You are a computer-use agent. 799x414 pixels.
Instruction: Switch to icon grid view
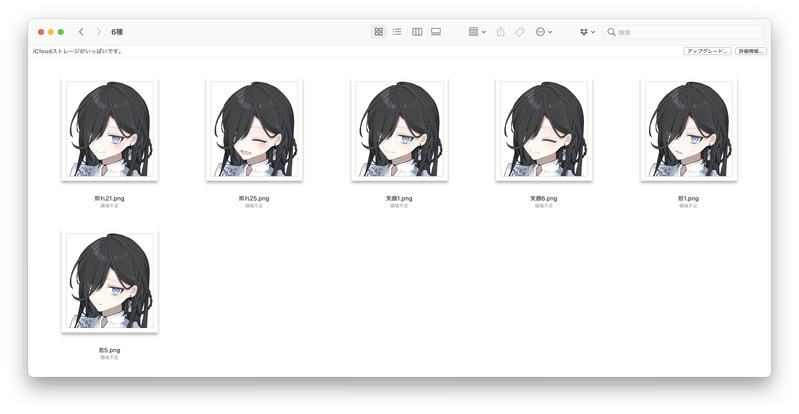[379, 32]
